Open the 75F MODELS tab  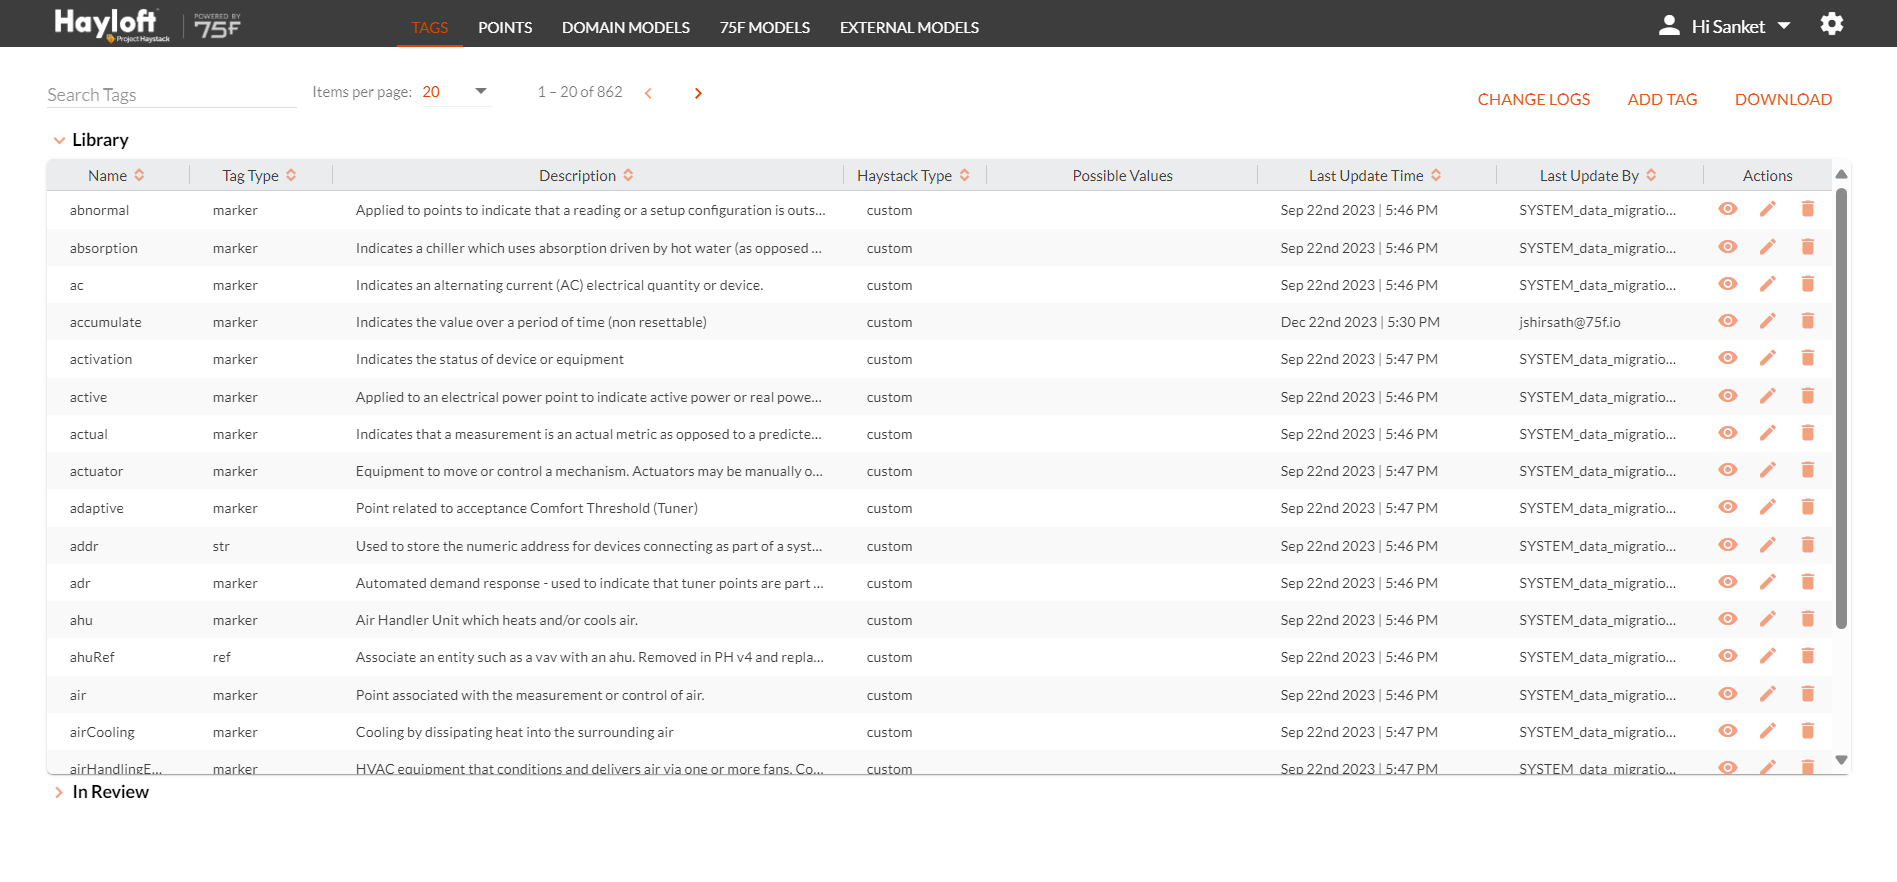pos(765,27)
